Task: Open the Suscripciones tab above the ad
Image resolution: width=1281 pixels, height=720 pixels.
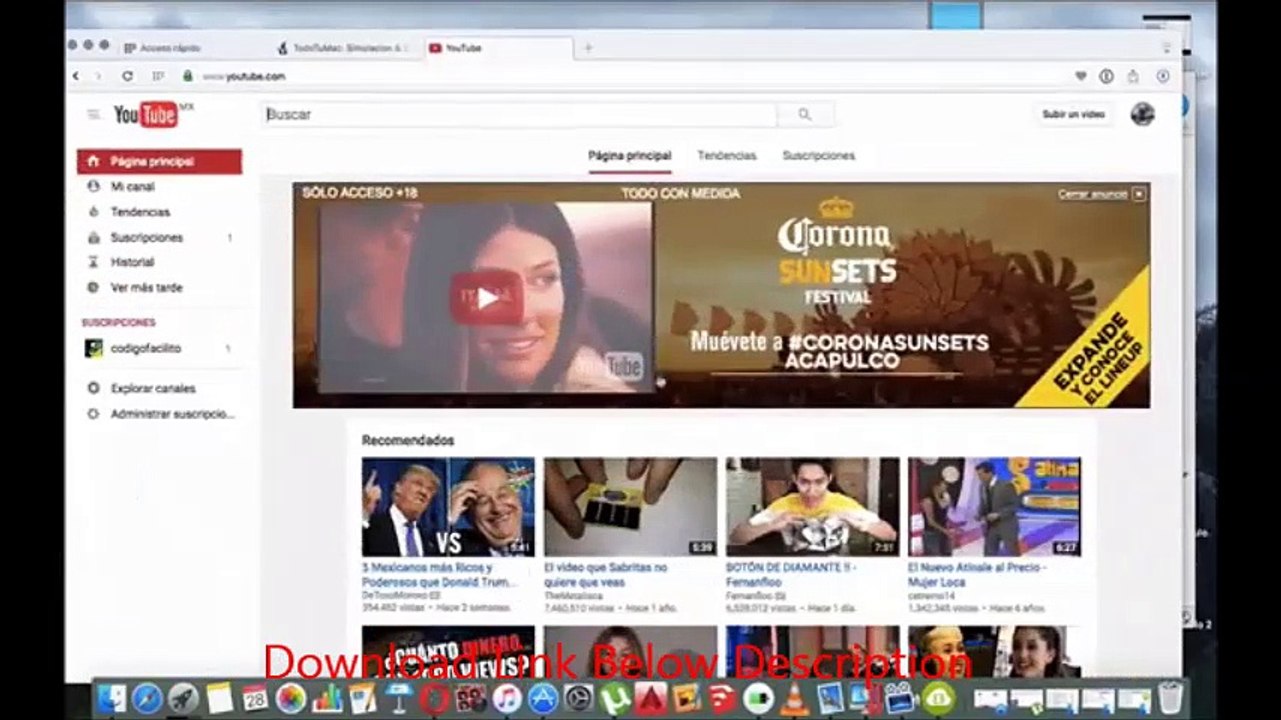Action: (x=819, y=156)
